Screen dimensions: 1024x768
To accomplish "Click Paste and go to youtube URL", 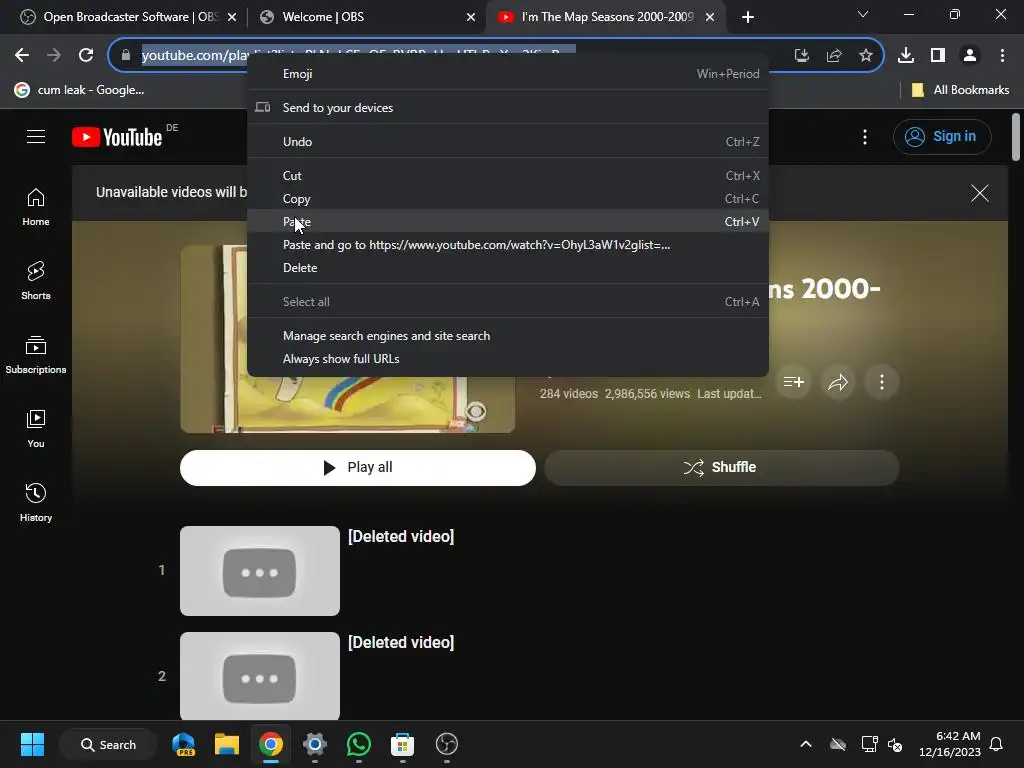I will tap(507, 245).
